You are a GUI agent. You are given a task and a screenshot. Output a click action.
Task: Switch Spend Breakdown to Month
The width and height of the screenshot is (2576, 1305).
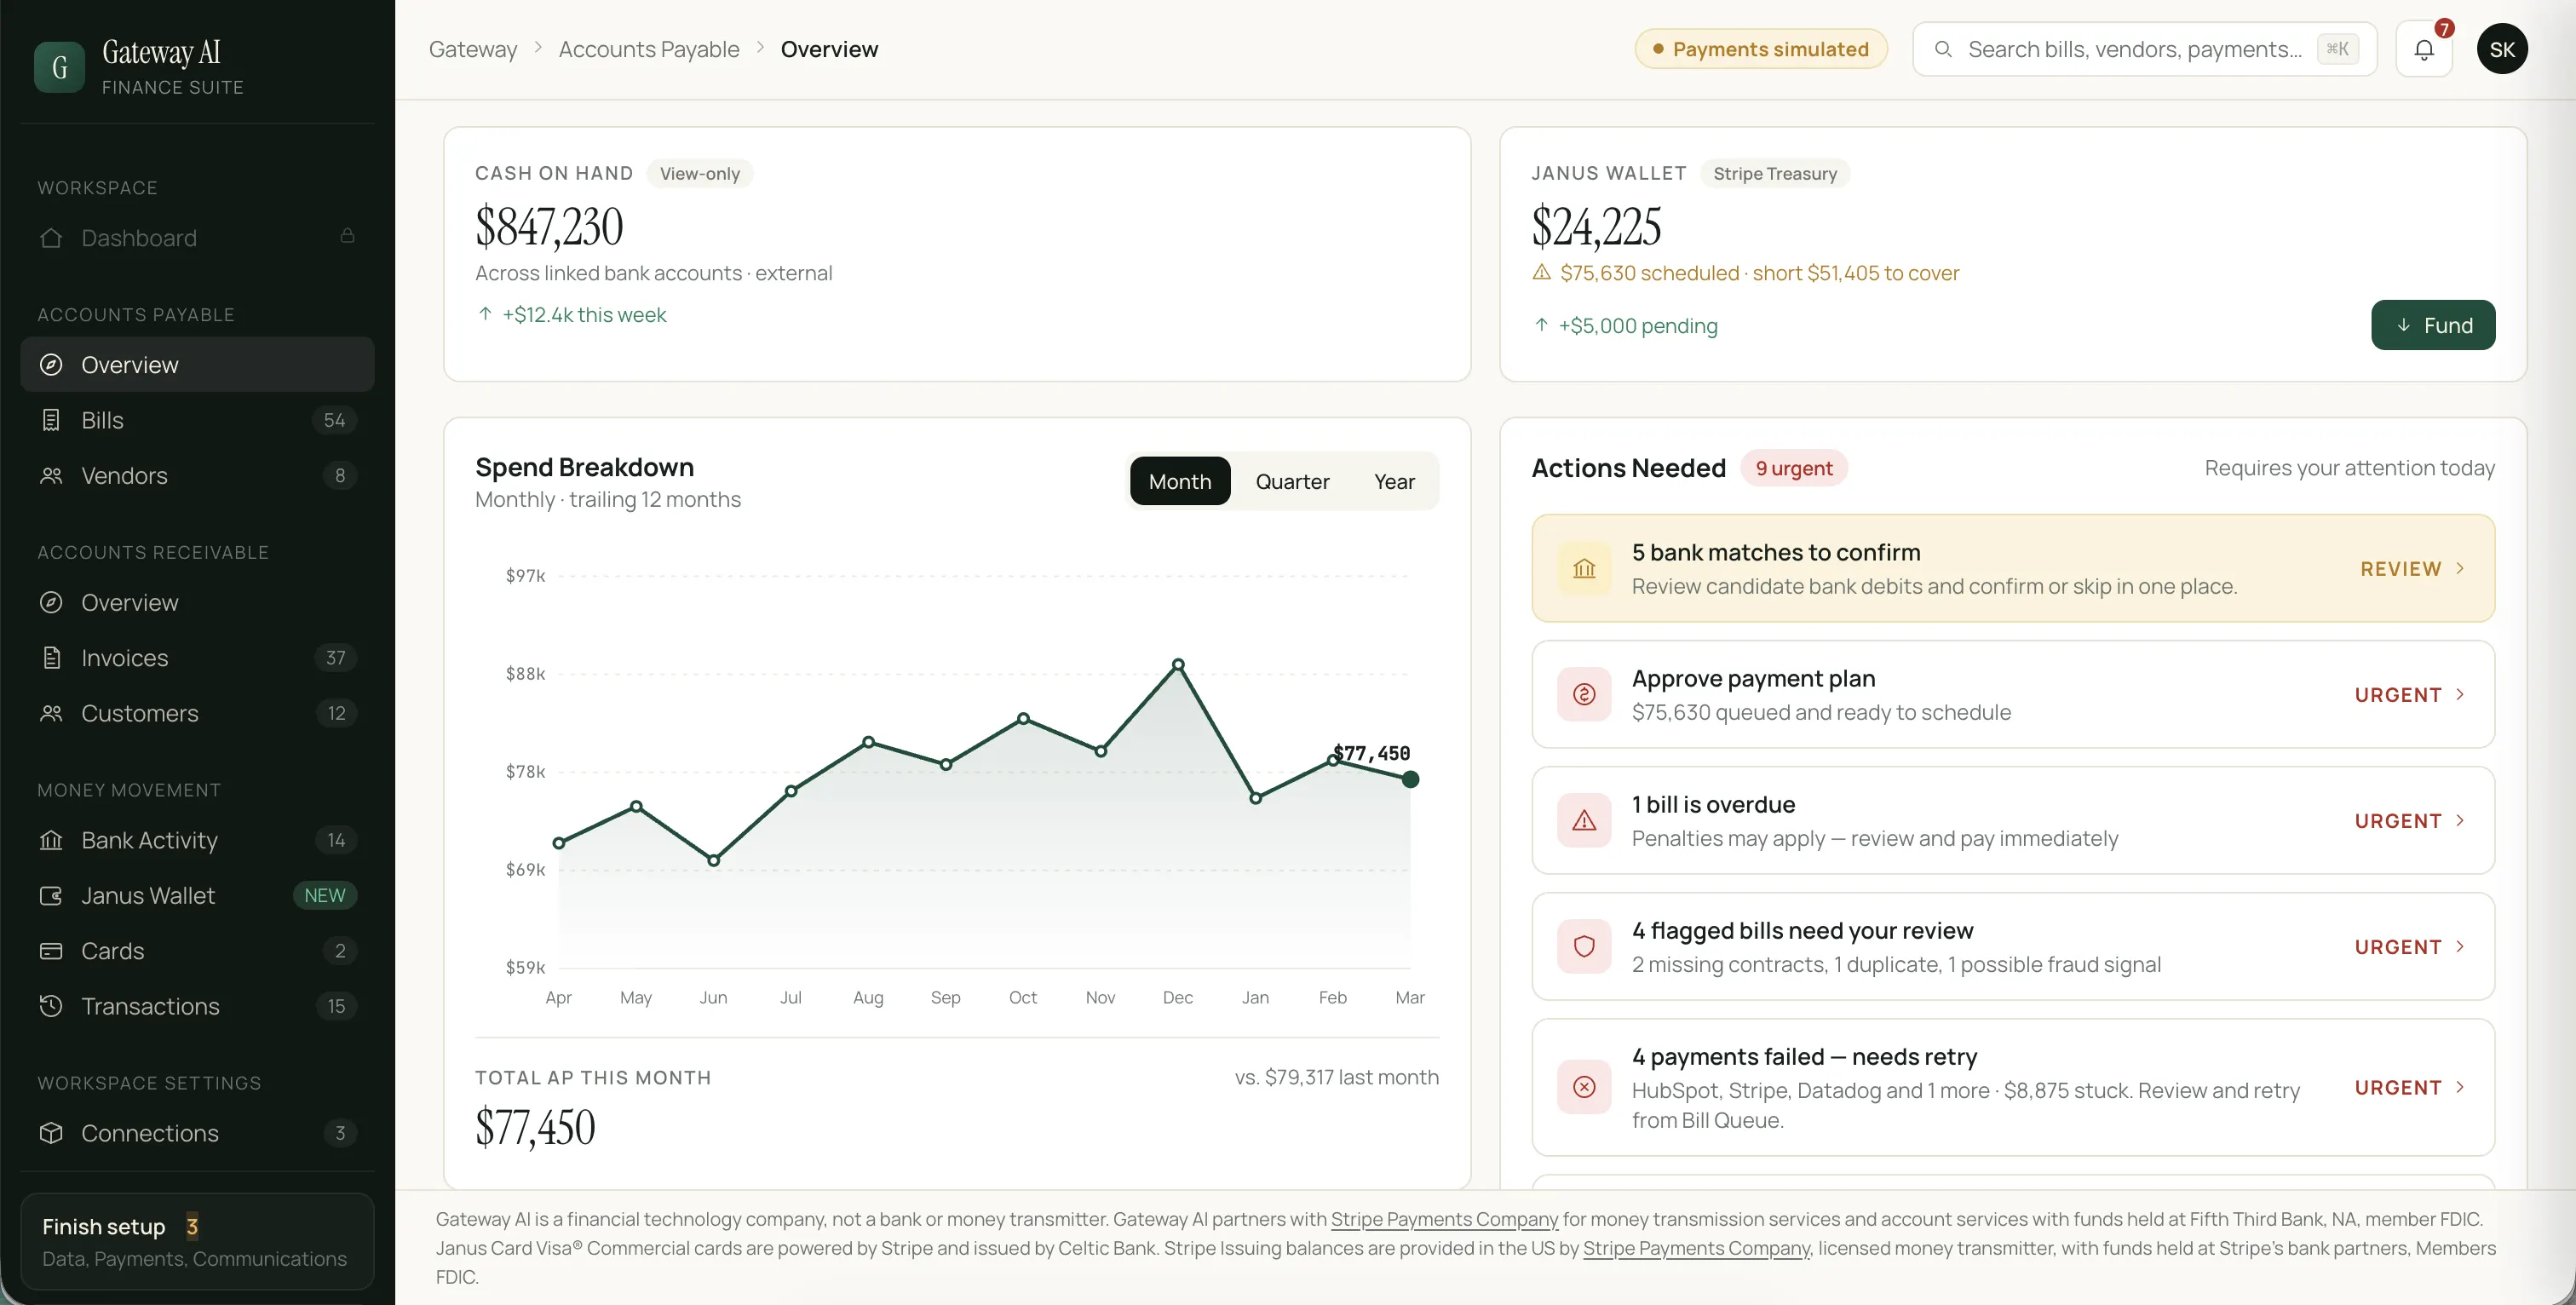tap(1180, 481)
